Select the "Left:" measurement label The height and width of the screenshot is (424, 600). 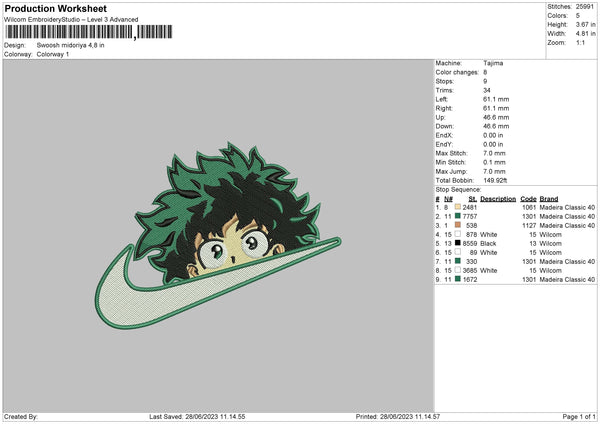442,99
